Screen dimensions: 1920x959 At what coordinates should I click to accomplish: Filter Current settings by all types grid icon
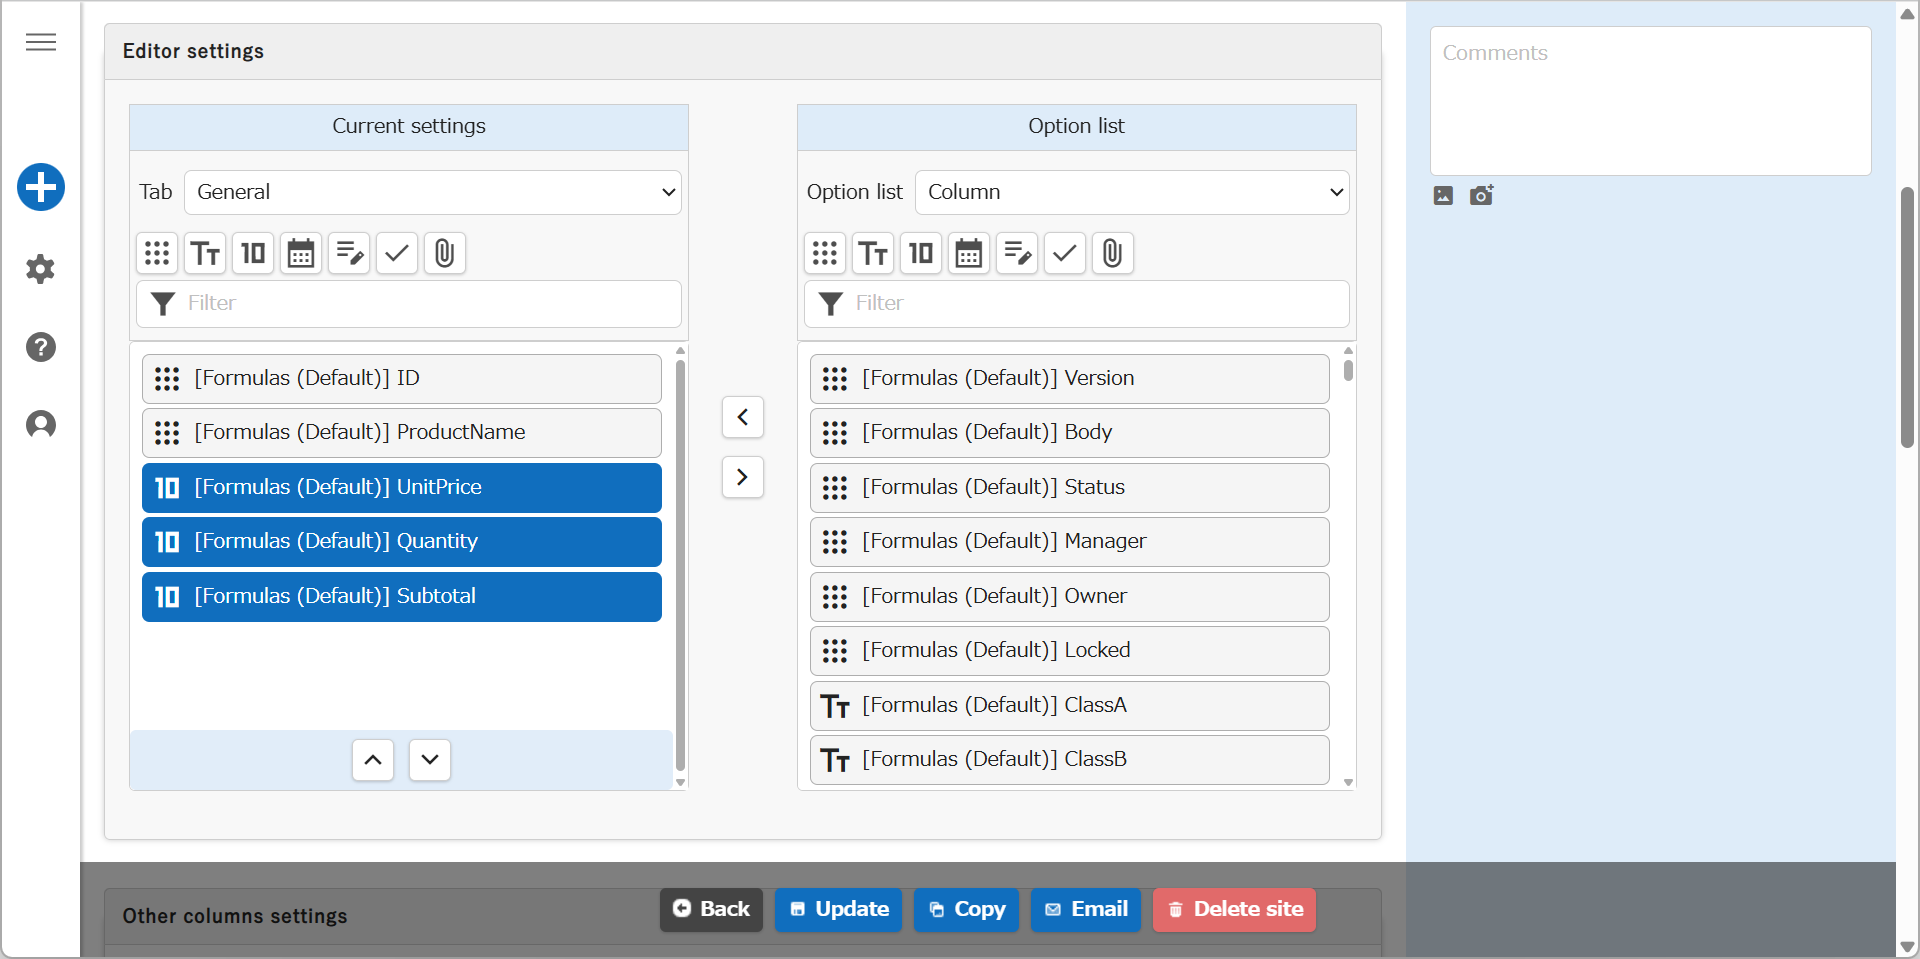tap(157, 253)
